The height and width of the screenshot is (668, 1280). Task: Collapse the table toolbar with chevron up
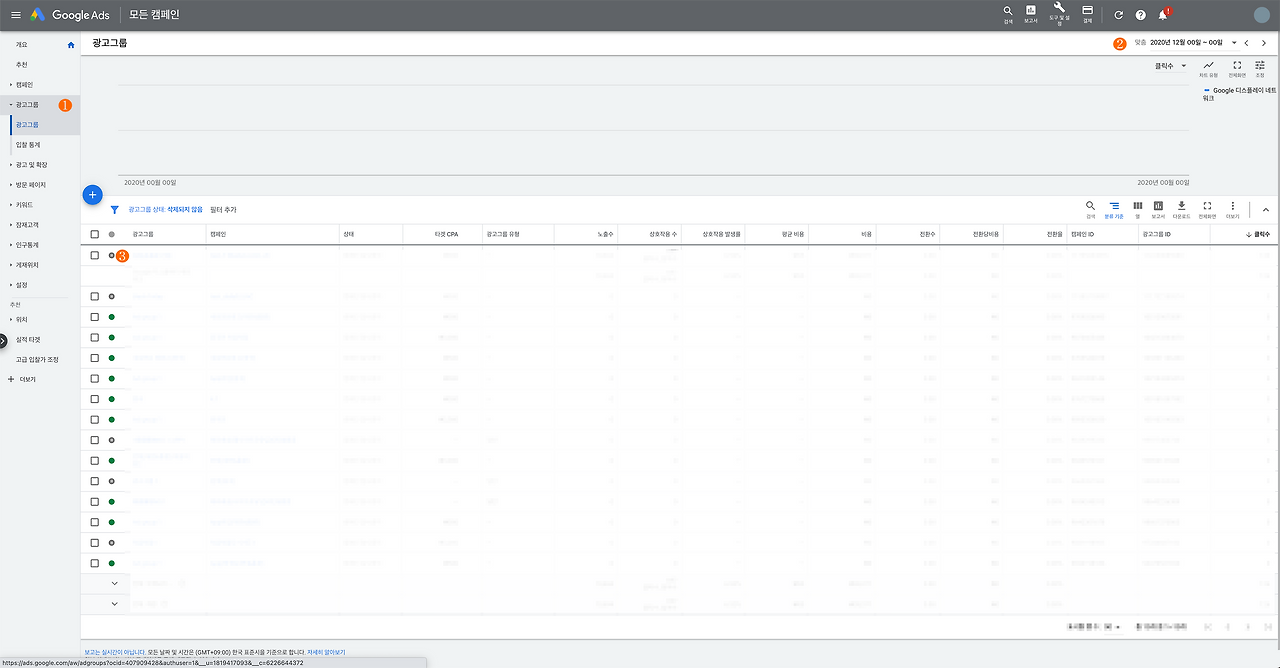pyautogui.click(x=1265, y=210)
